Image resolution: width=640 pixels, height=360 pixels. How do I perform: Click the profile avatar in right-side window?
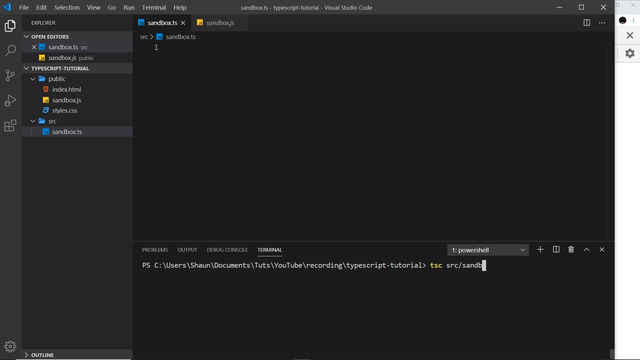(x=622, y=20)
